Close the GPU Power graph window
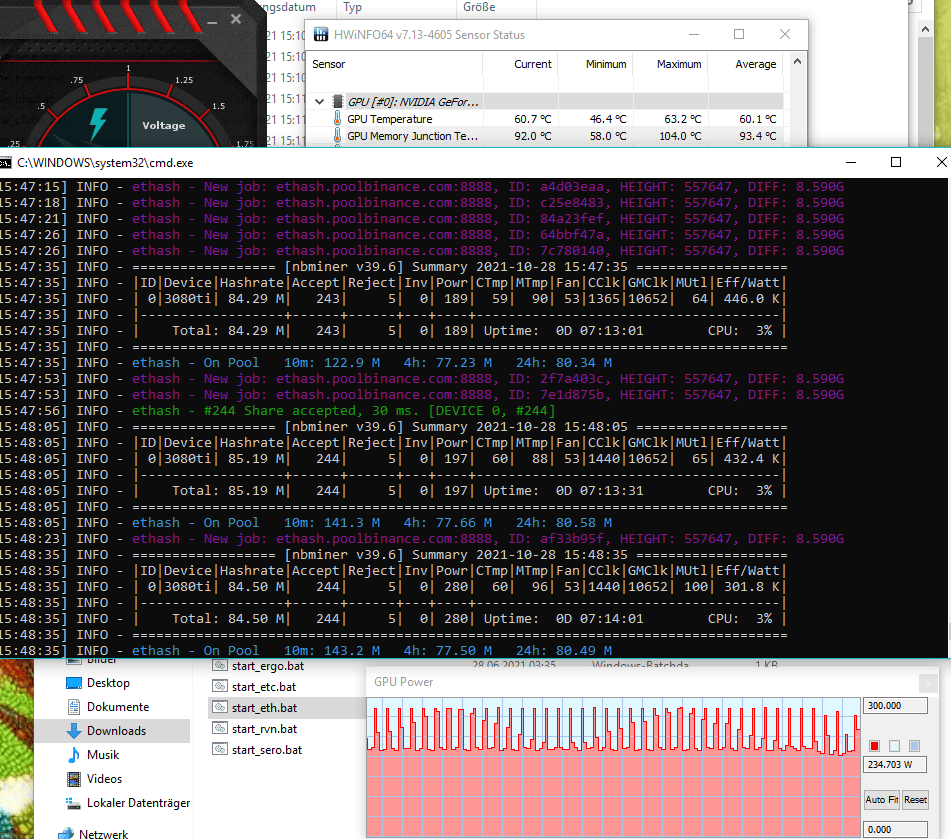Image resolution: width=951 pixels, height=839 pixels. (928, 683)
